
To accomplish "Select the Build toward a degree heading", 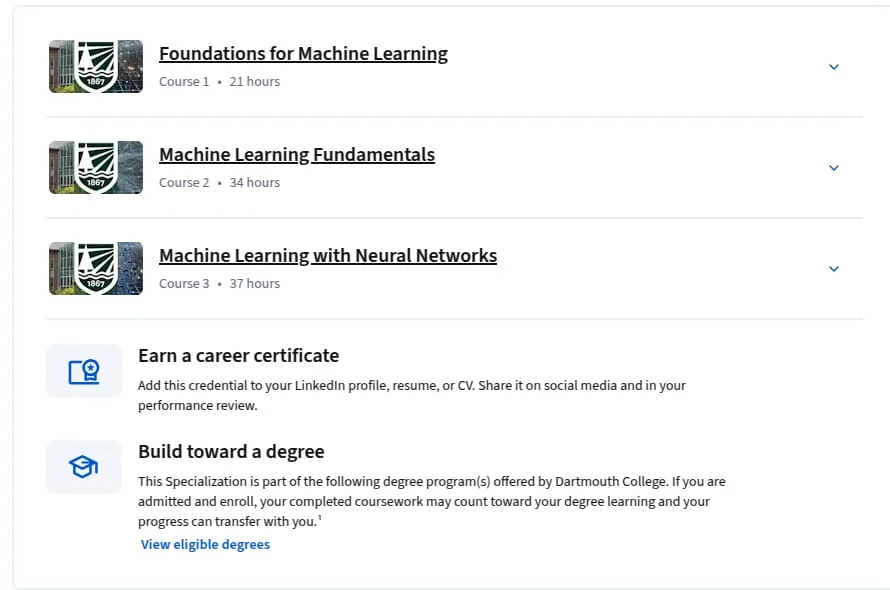I will coord(231,451).
